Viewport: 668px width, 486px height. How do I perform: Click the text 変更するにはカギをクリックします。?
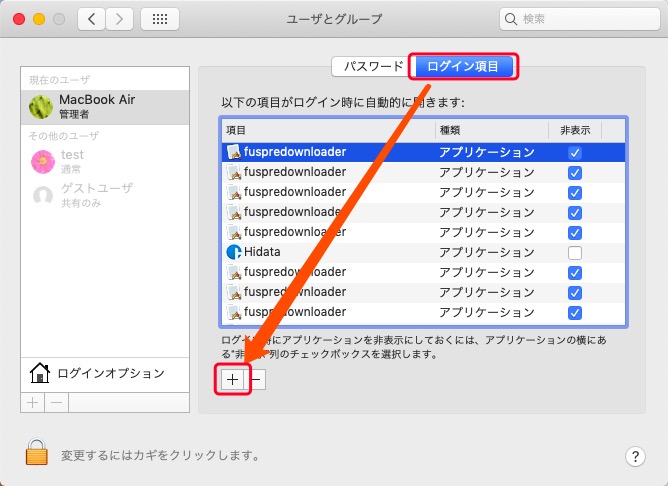[161, 455]
